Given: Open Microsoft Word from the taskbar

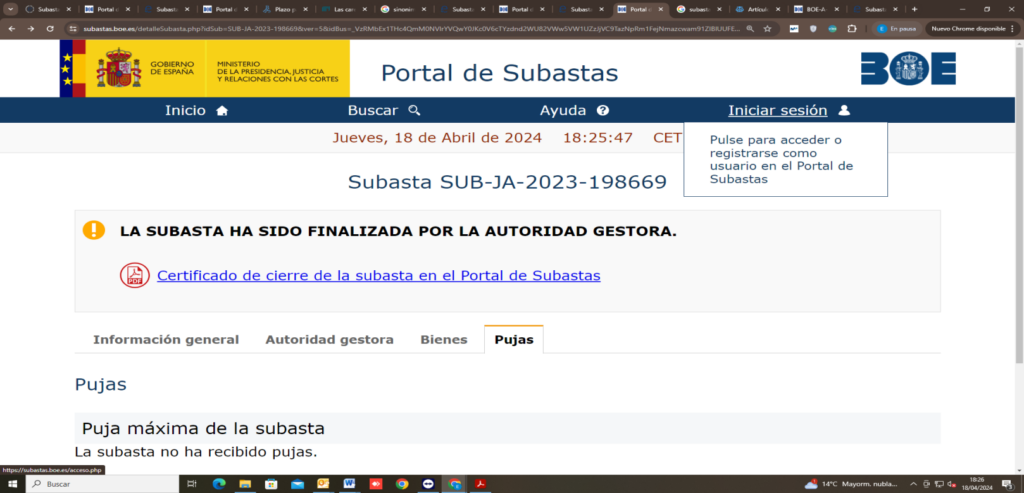Looking at the screenshot, I should [349, 484].
